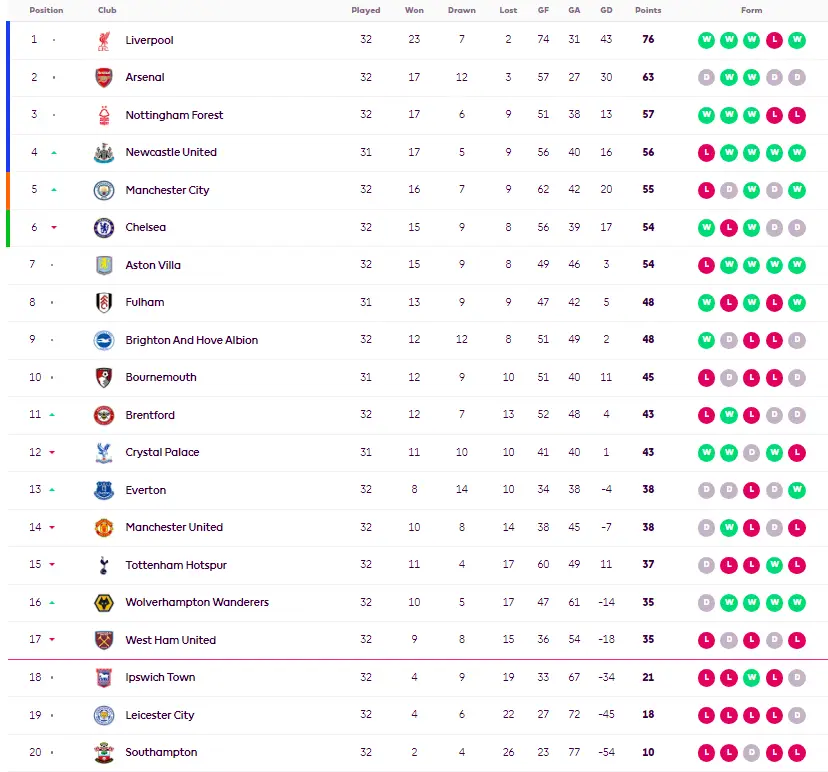828x772 pixels.
Task: Click the Liverpool club crest
Action: 104,40
